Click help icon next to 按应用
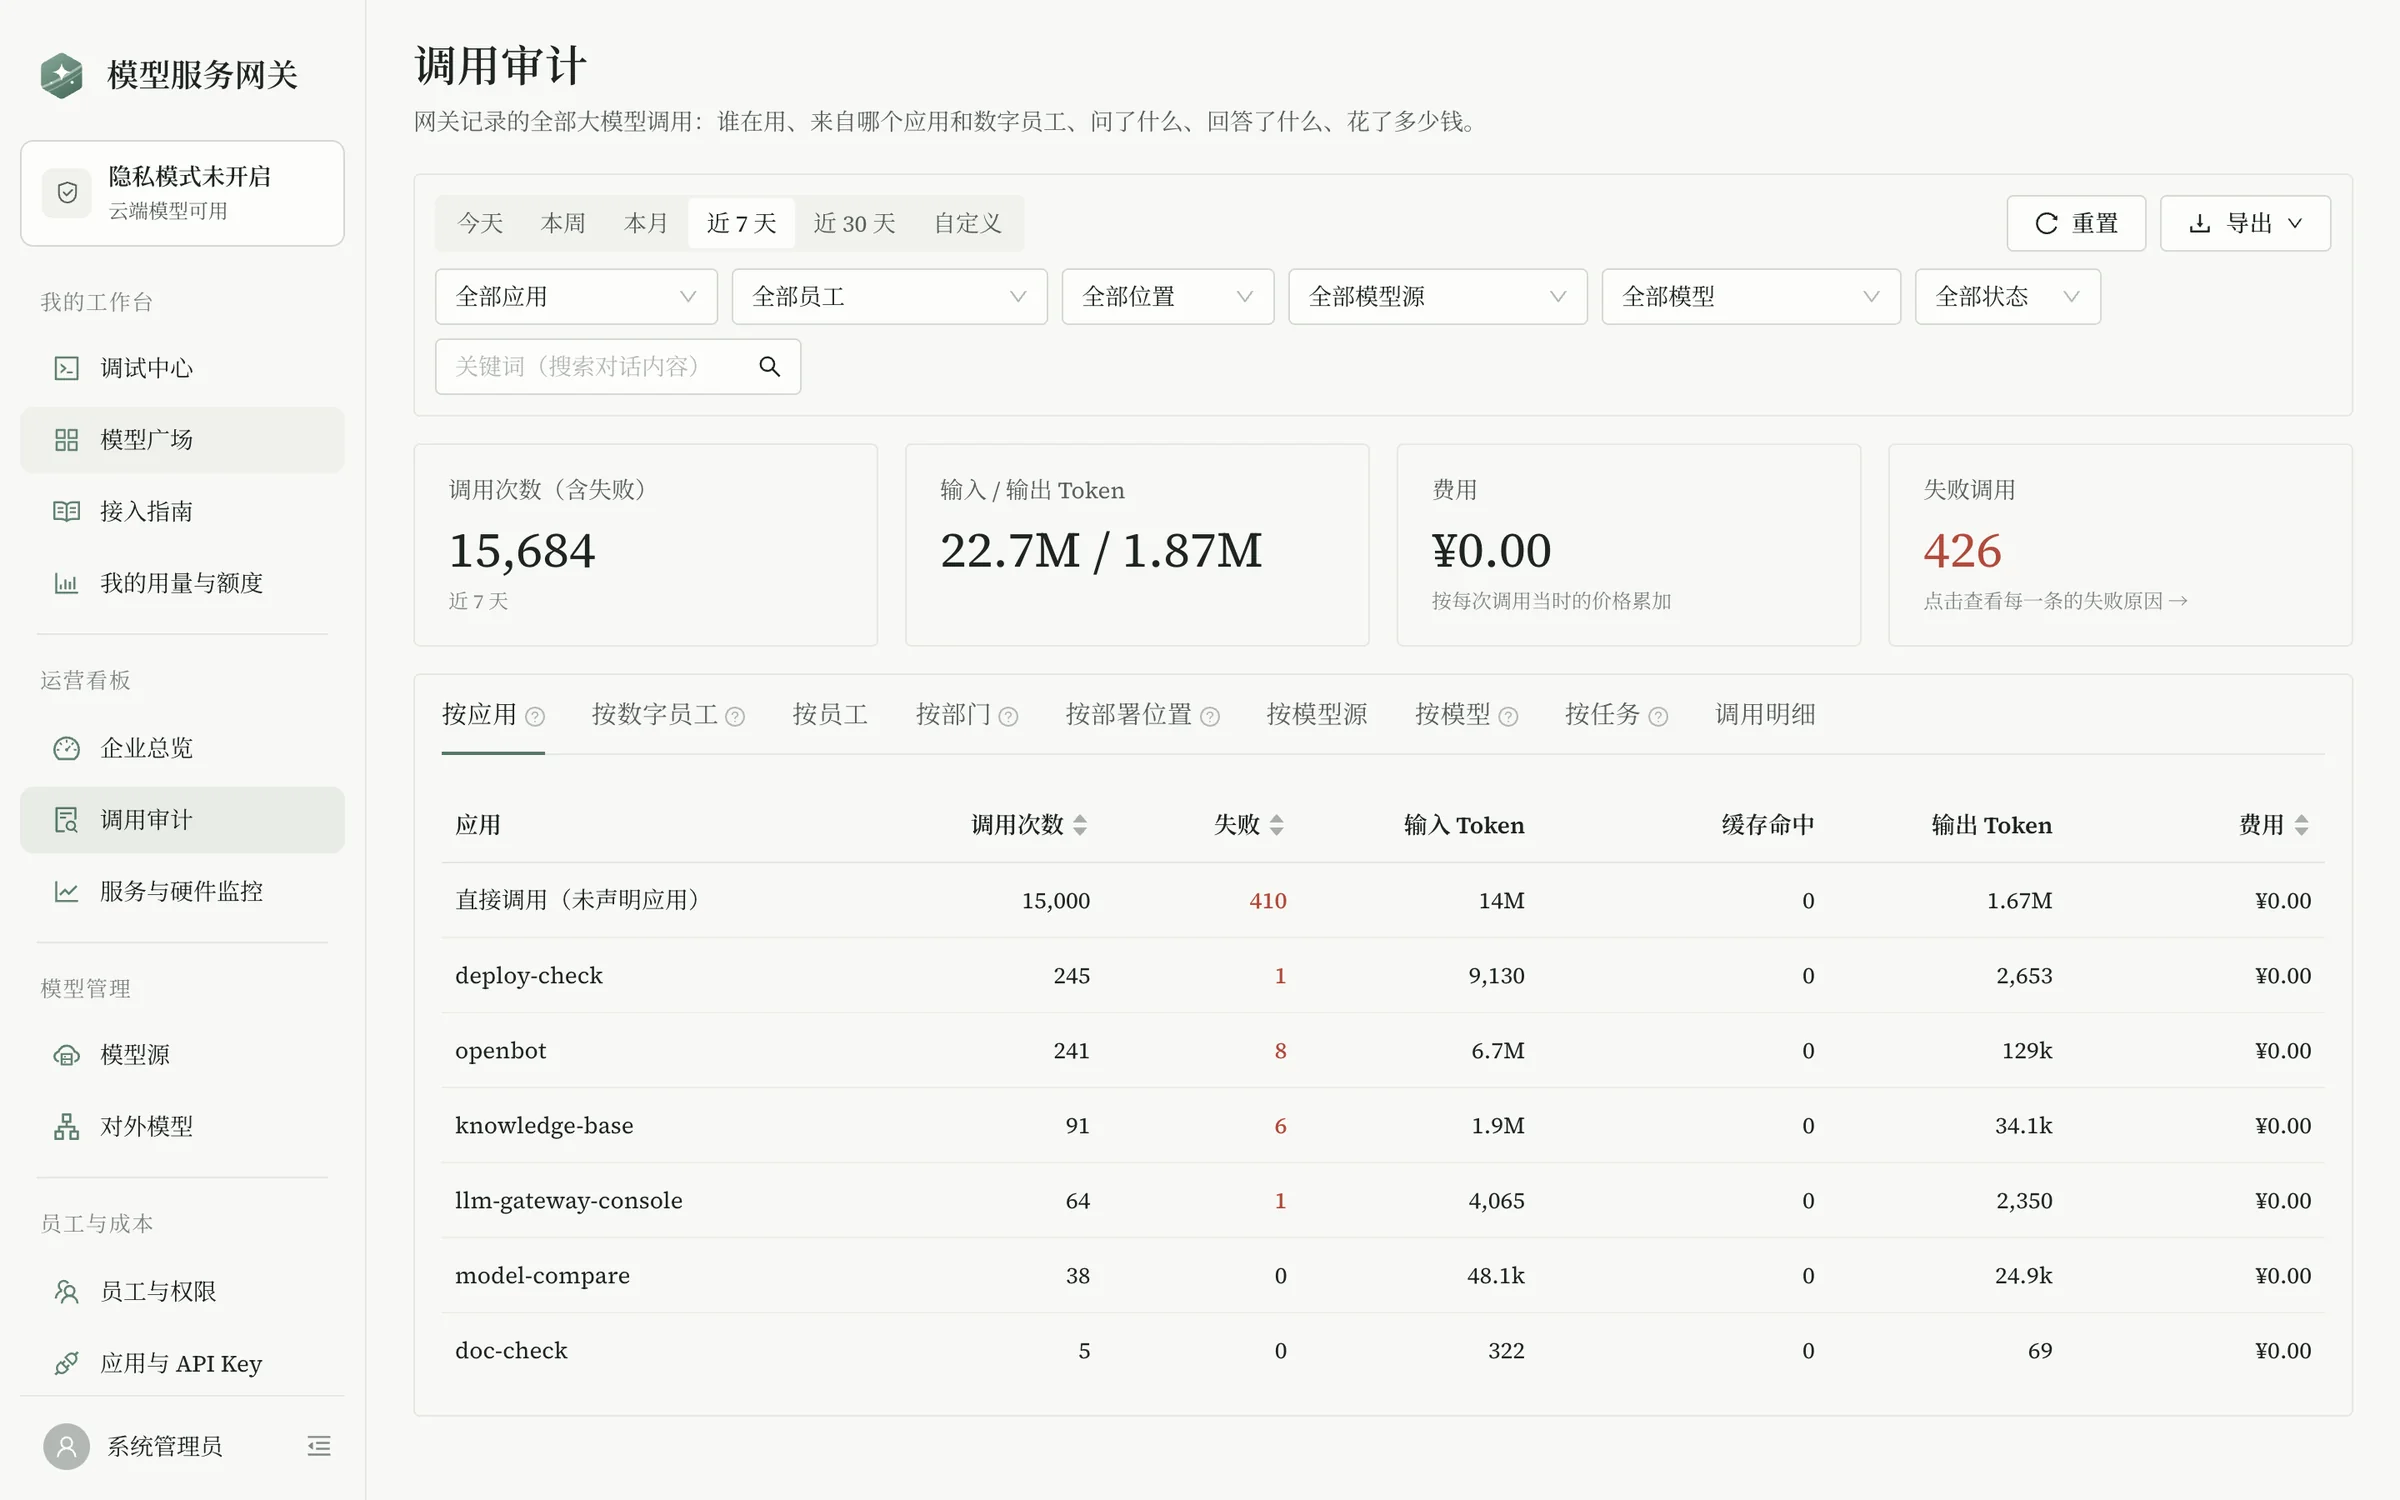 pos(535,716)
